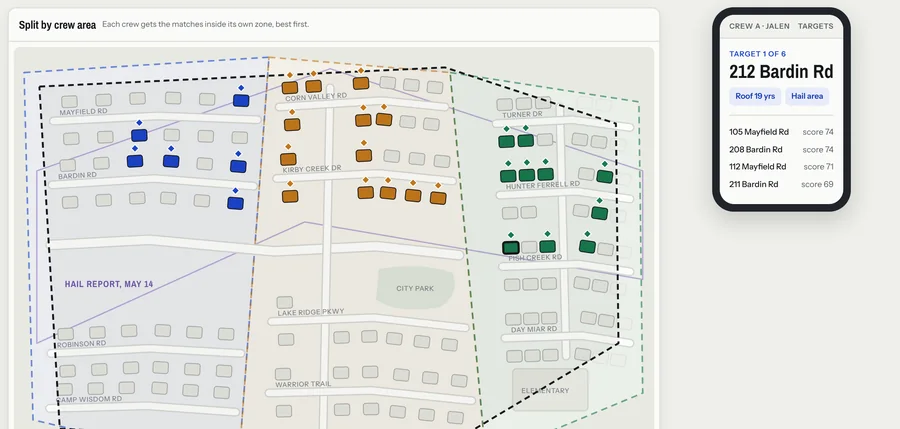Screen dimensions: 900x429
Task: Select the 208 Bardin Rd row
Action: coord(781,150)
